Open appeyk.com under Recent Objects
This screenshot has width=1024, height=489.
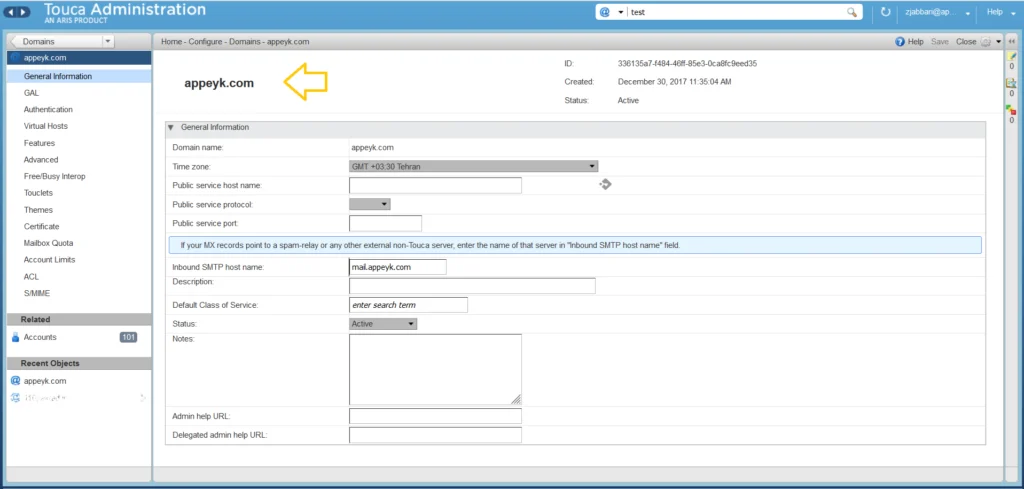click(x=45, y=381)
